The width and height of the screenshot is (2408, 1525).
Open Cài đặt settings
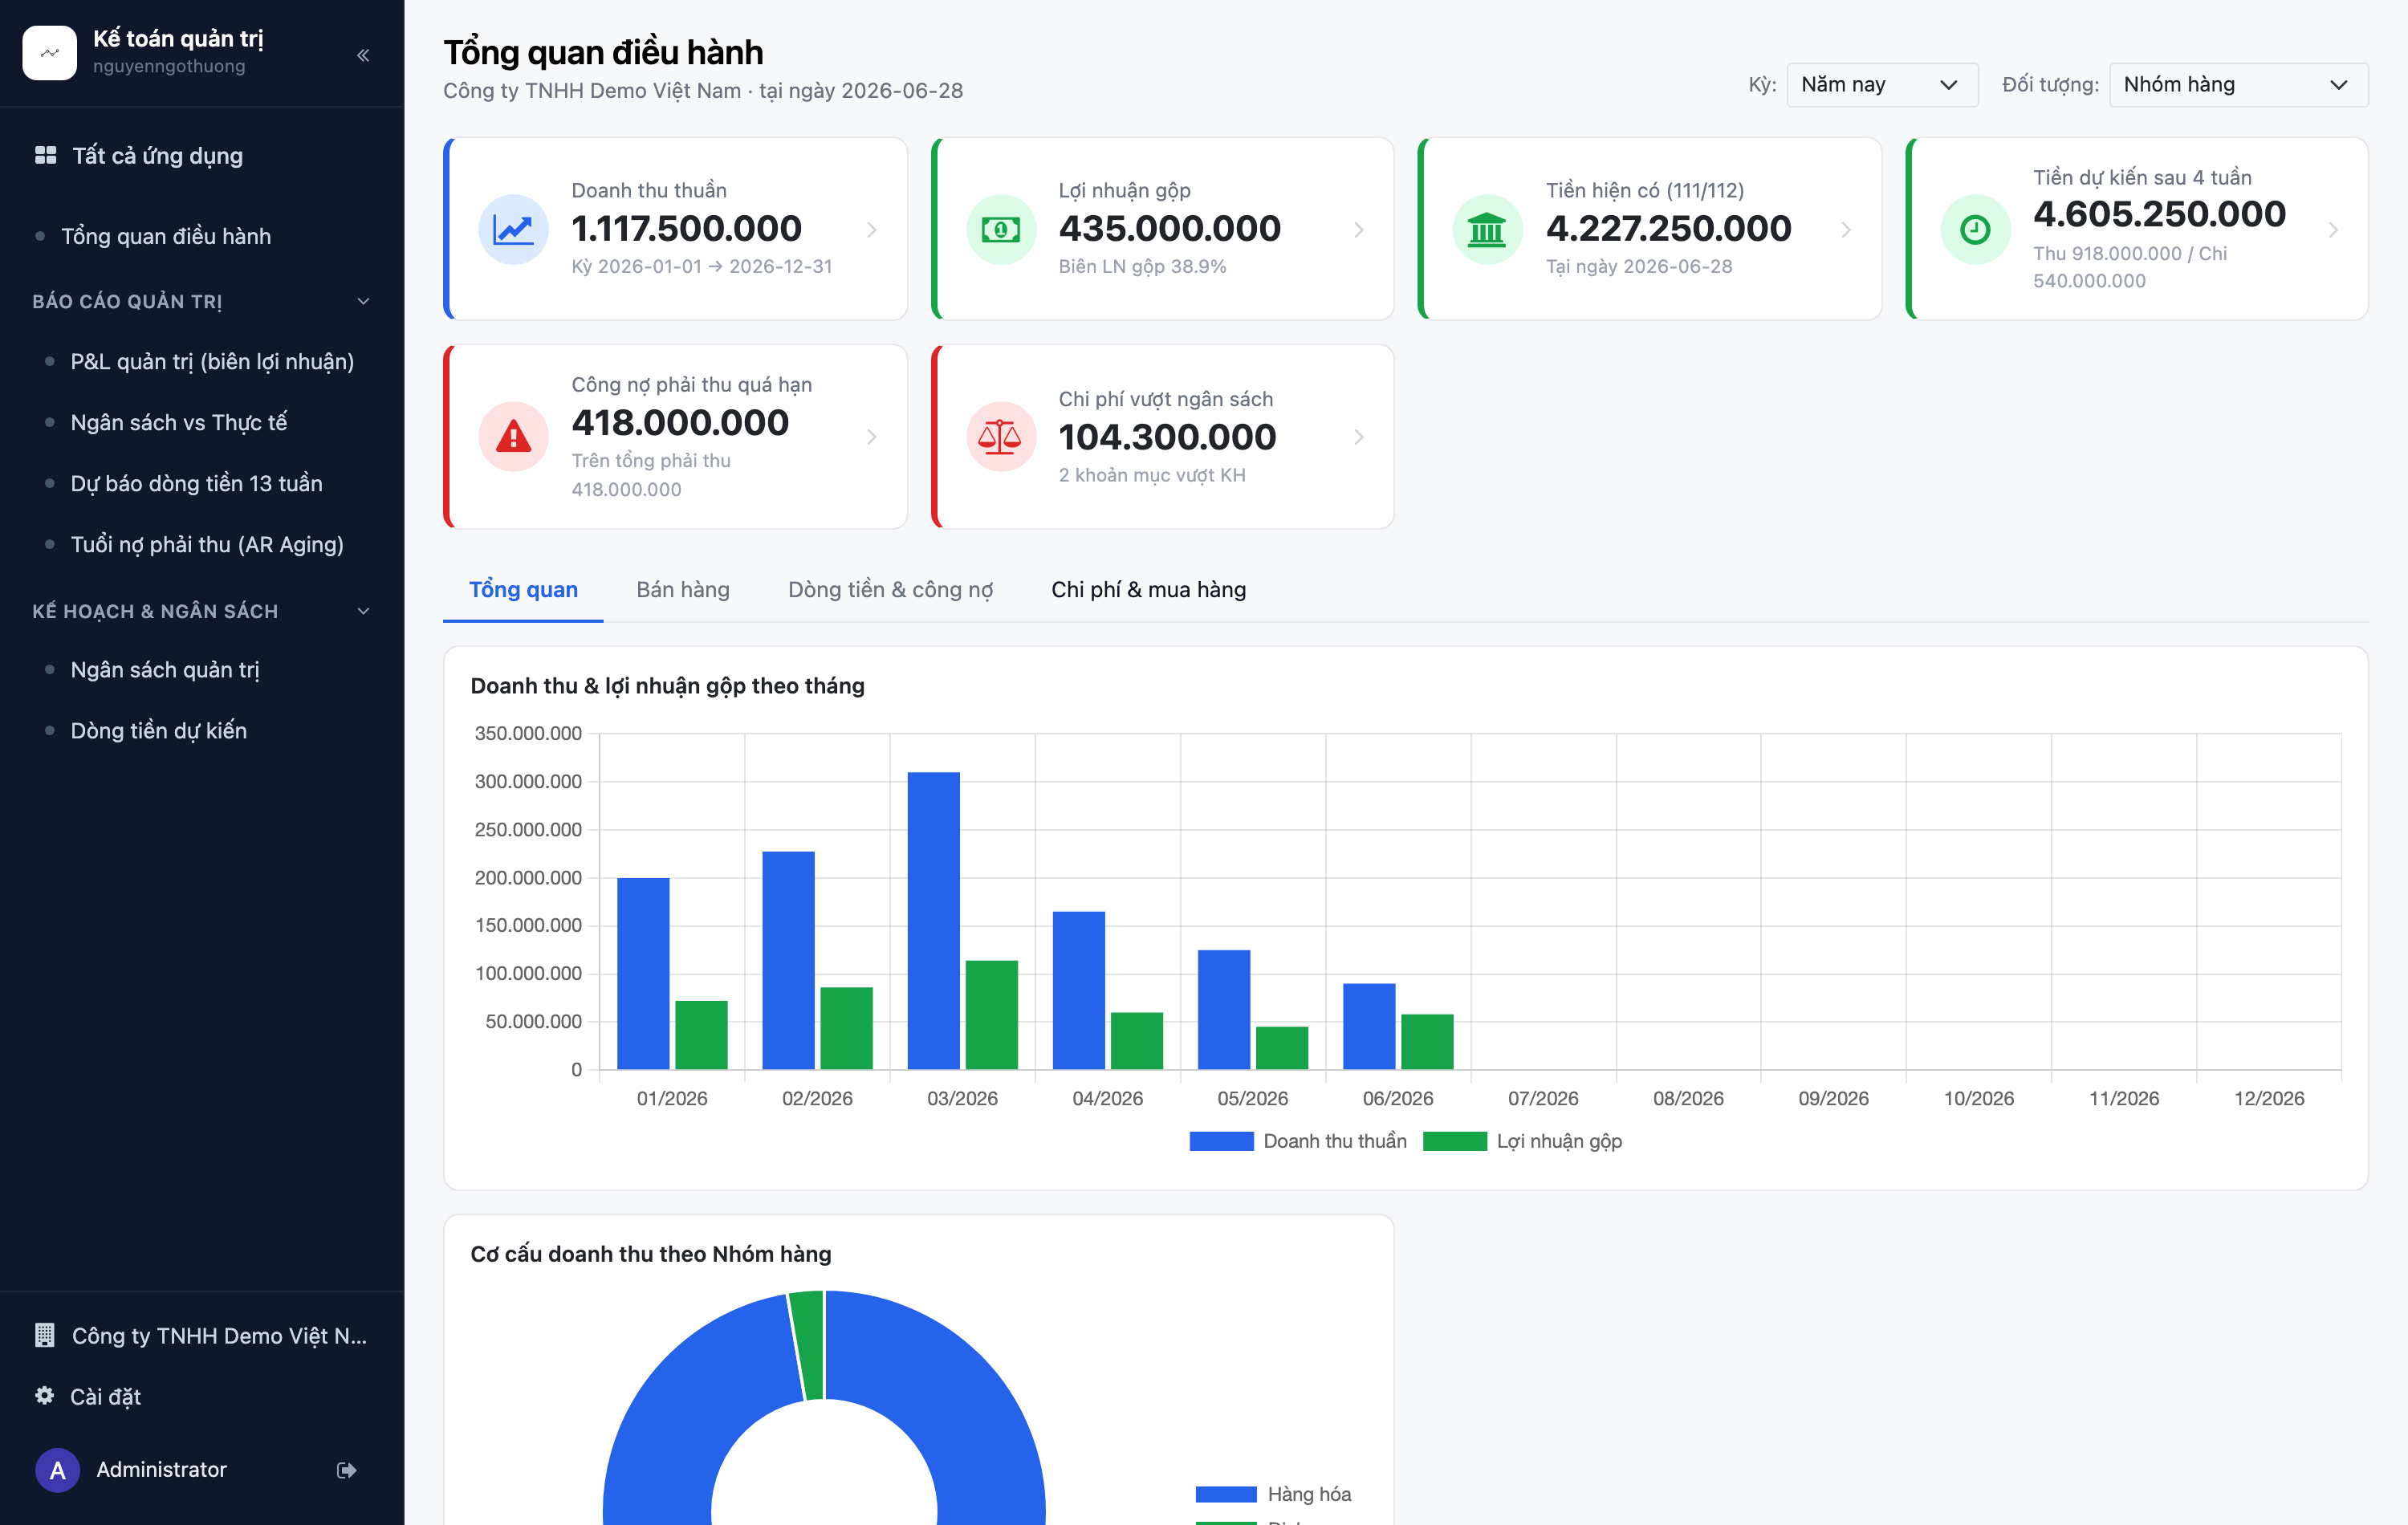tap(105, 1396)
